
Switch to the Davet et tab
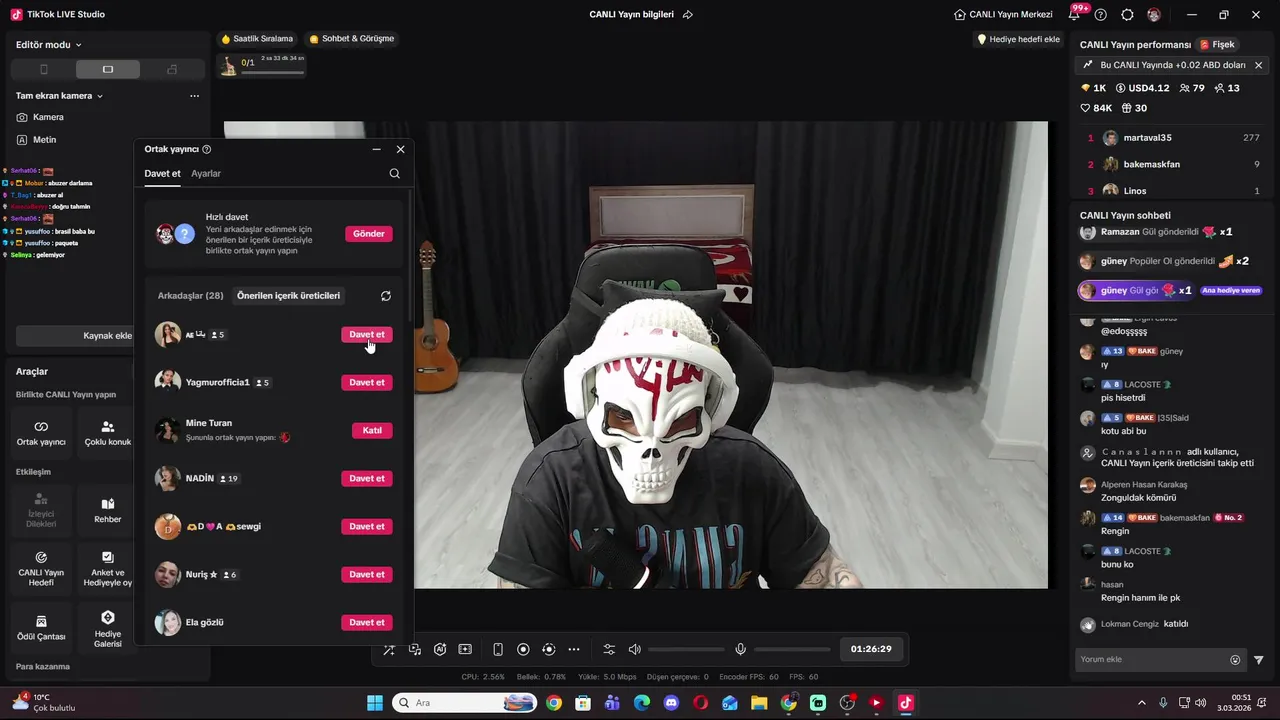click(162, 174)
